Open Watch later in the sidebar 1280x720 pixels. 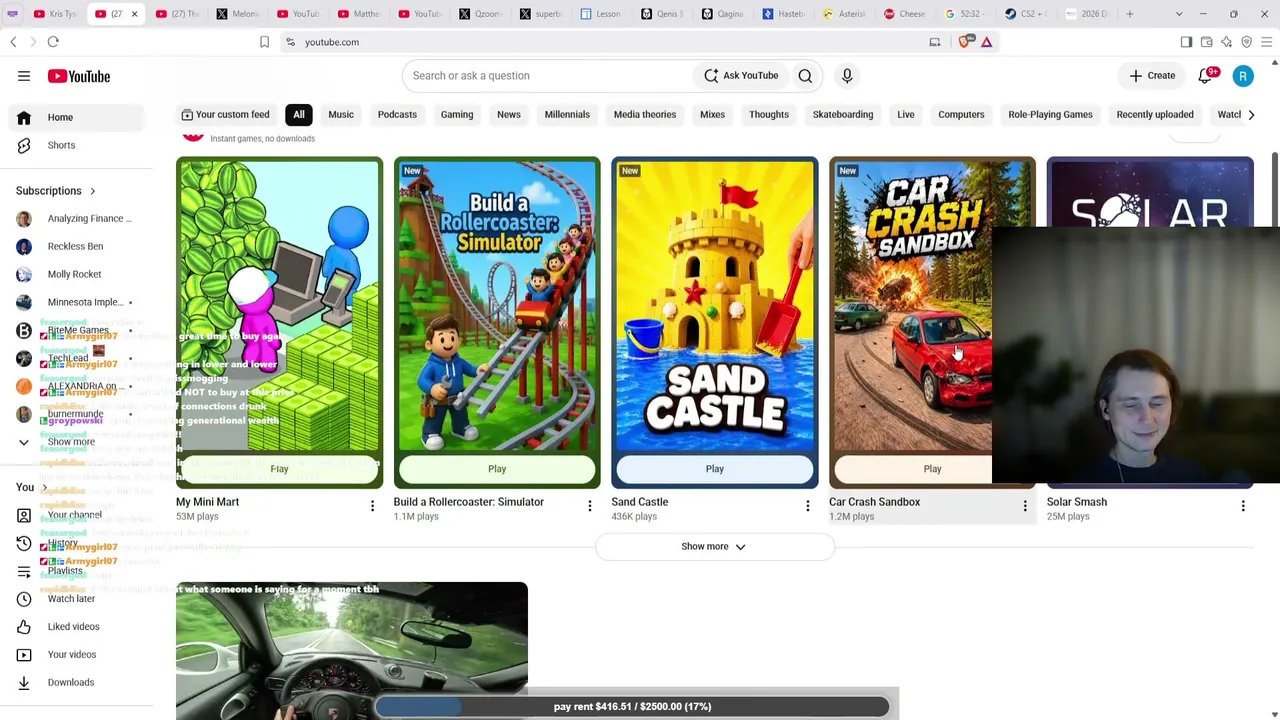coord(72,598)
